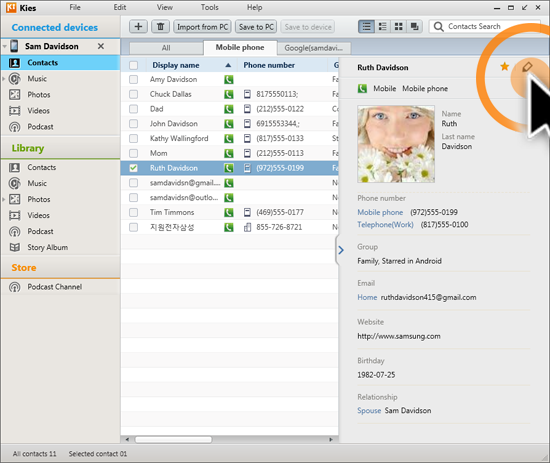
Task: Open Podcast under Connected devices
Action: pyautogui.click(x=40, y=127)
